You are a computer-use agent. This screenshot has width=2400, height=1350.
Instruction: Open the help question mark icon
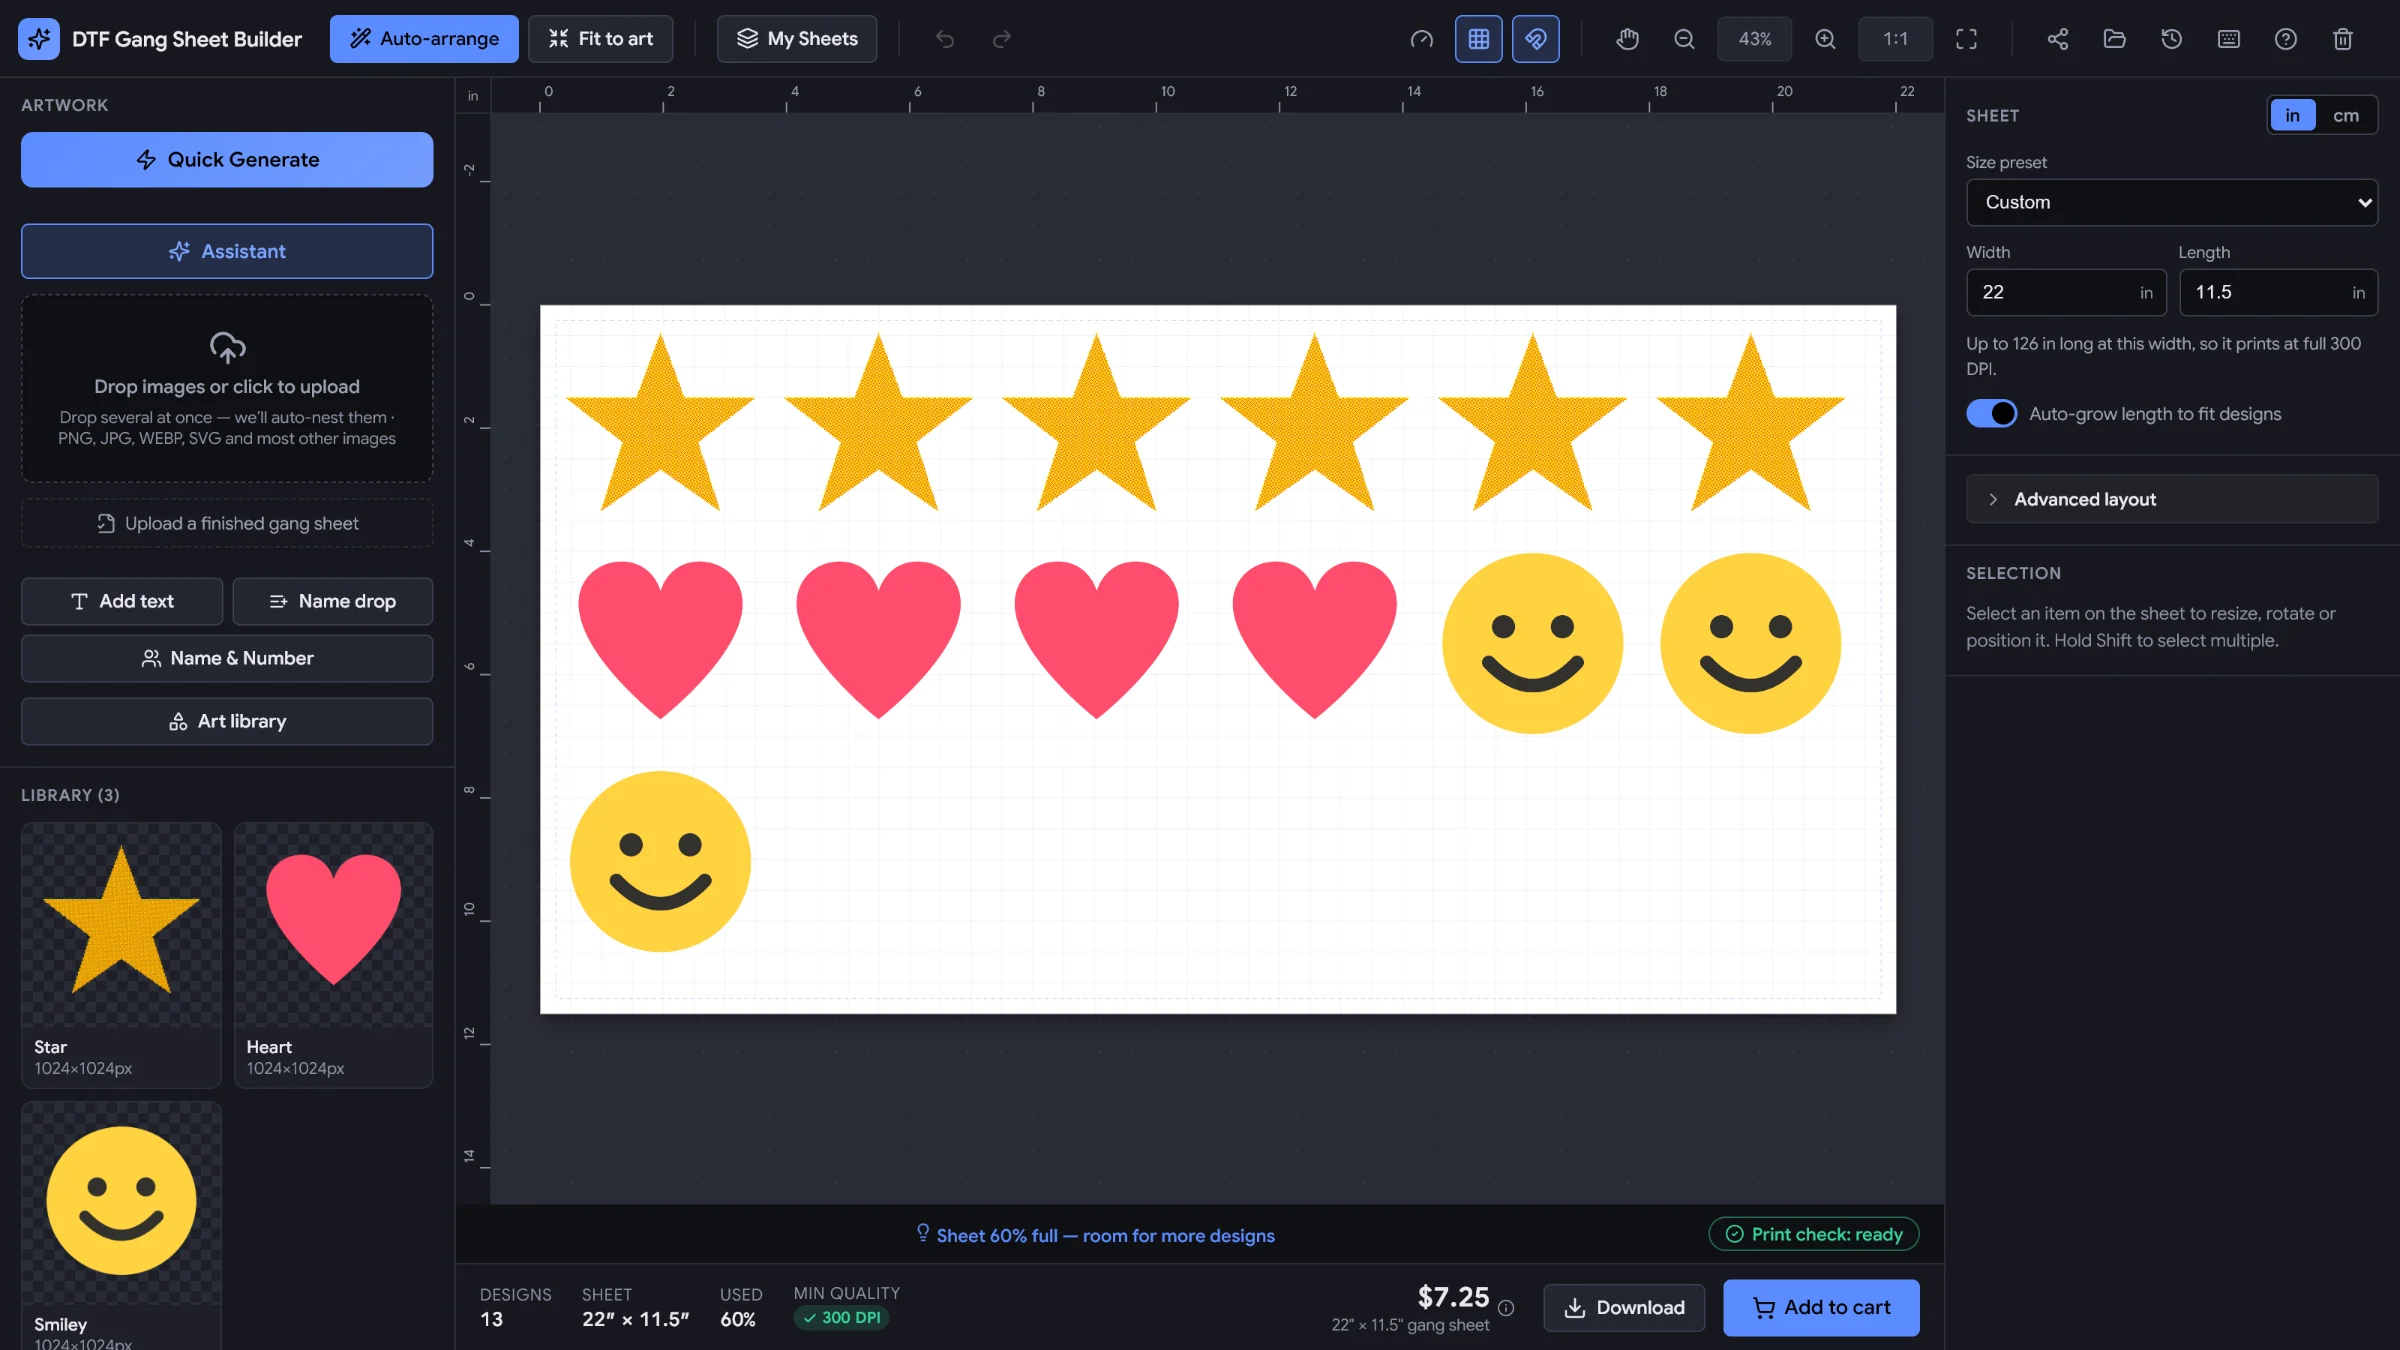pyautogui.click(x=2285, y=39)
